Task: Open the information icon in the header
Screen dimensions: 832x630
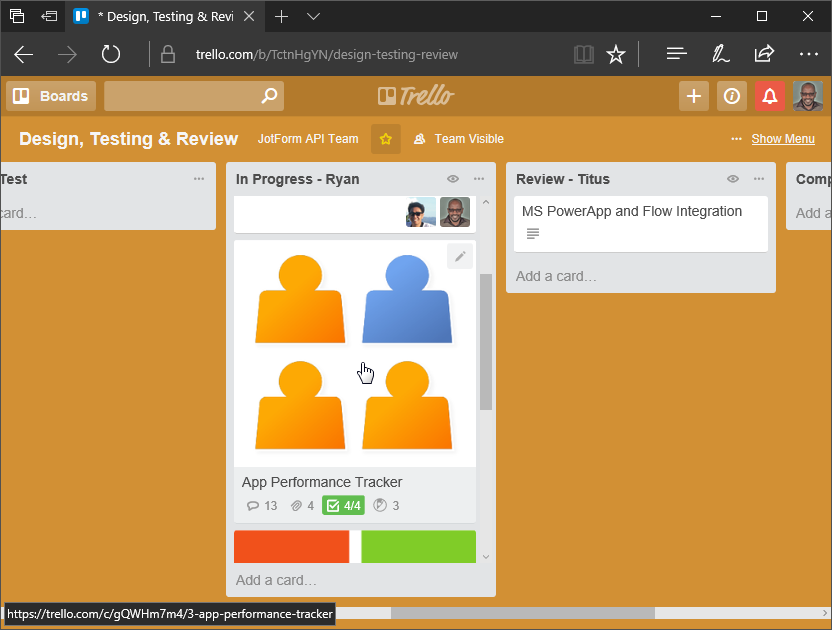Action: point(731,96)
